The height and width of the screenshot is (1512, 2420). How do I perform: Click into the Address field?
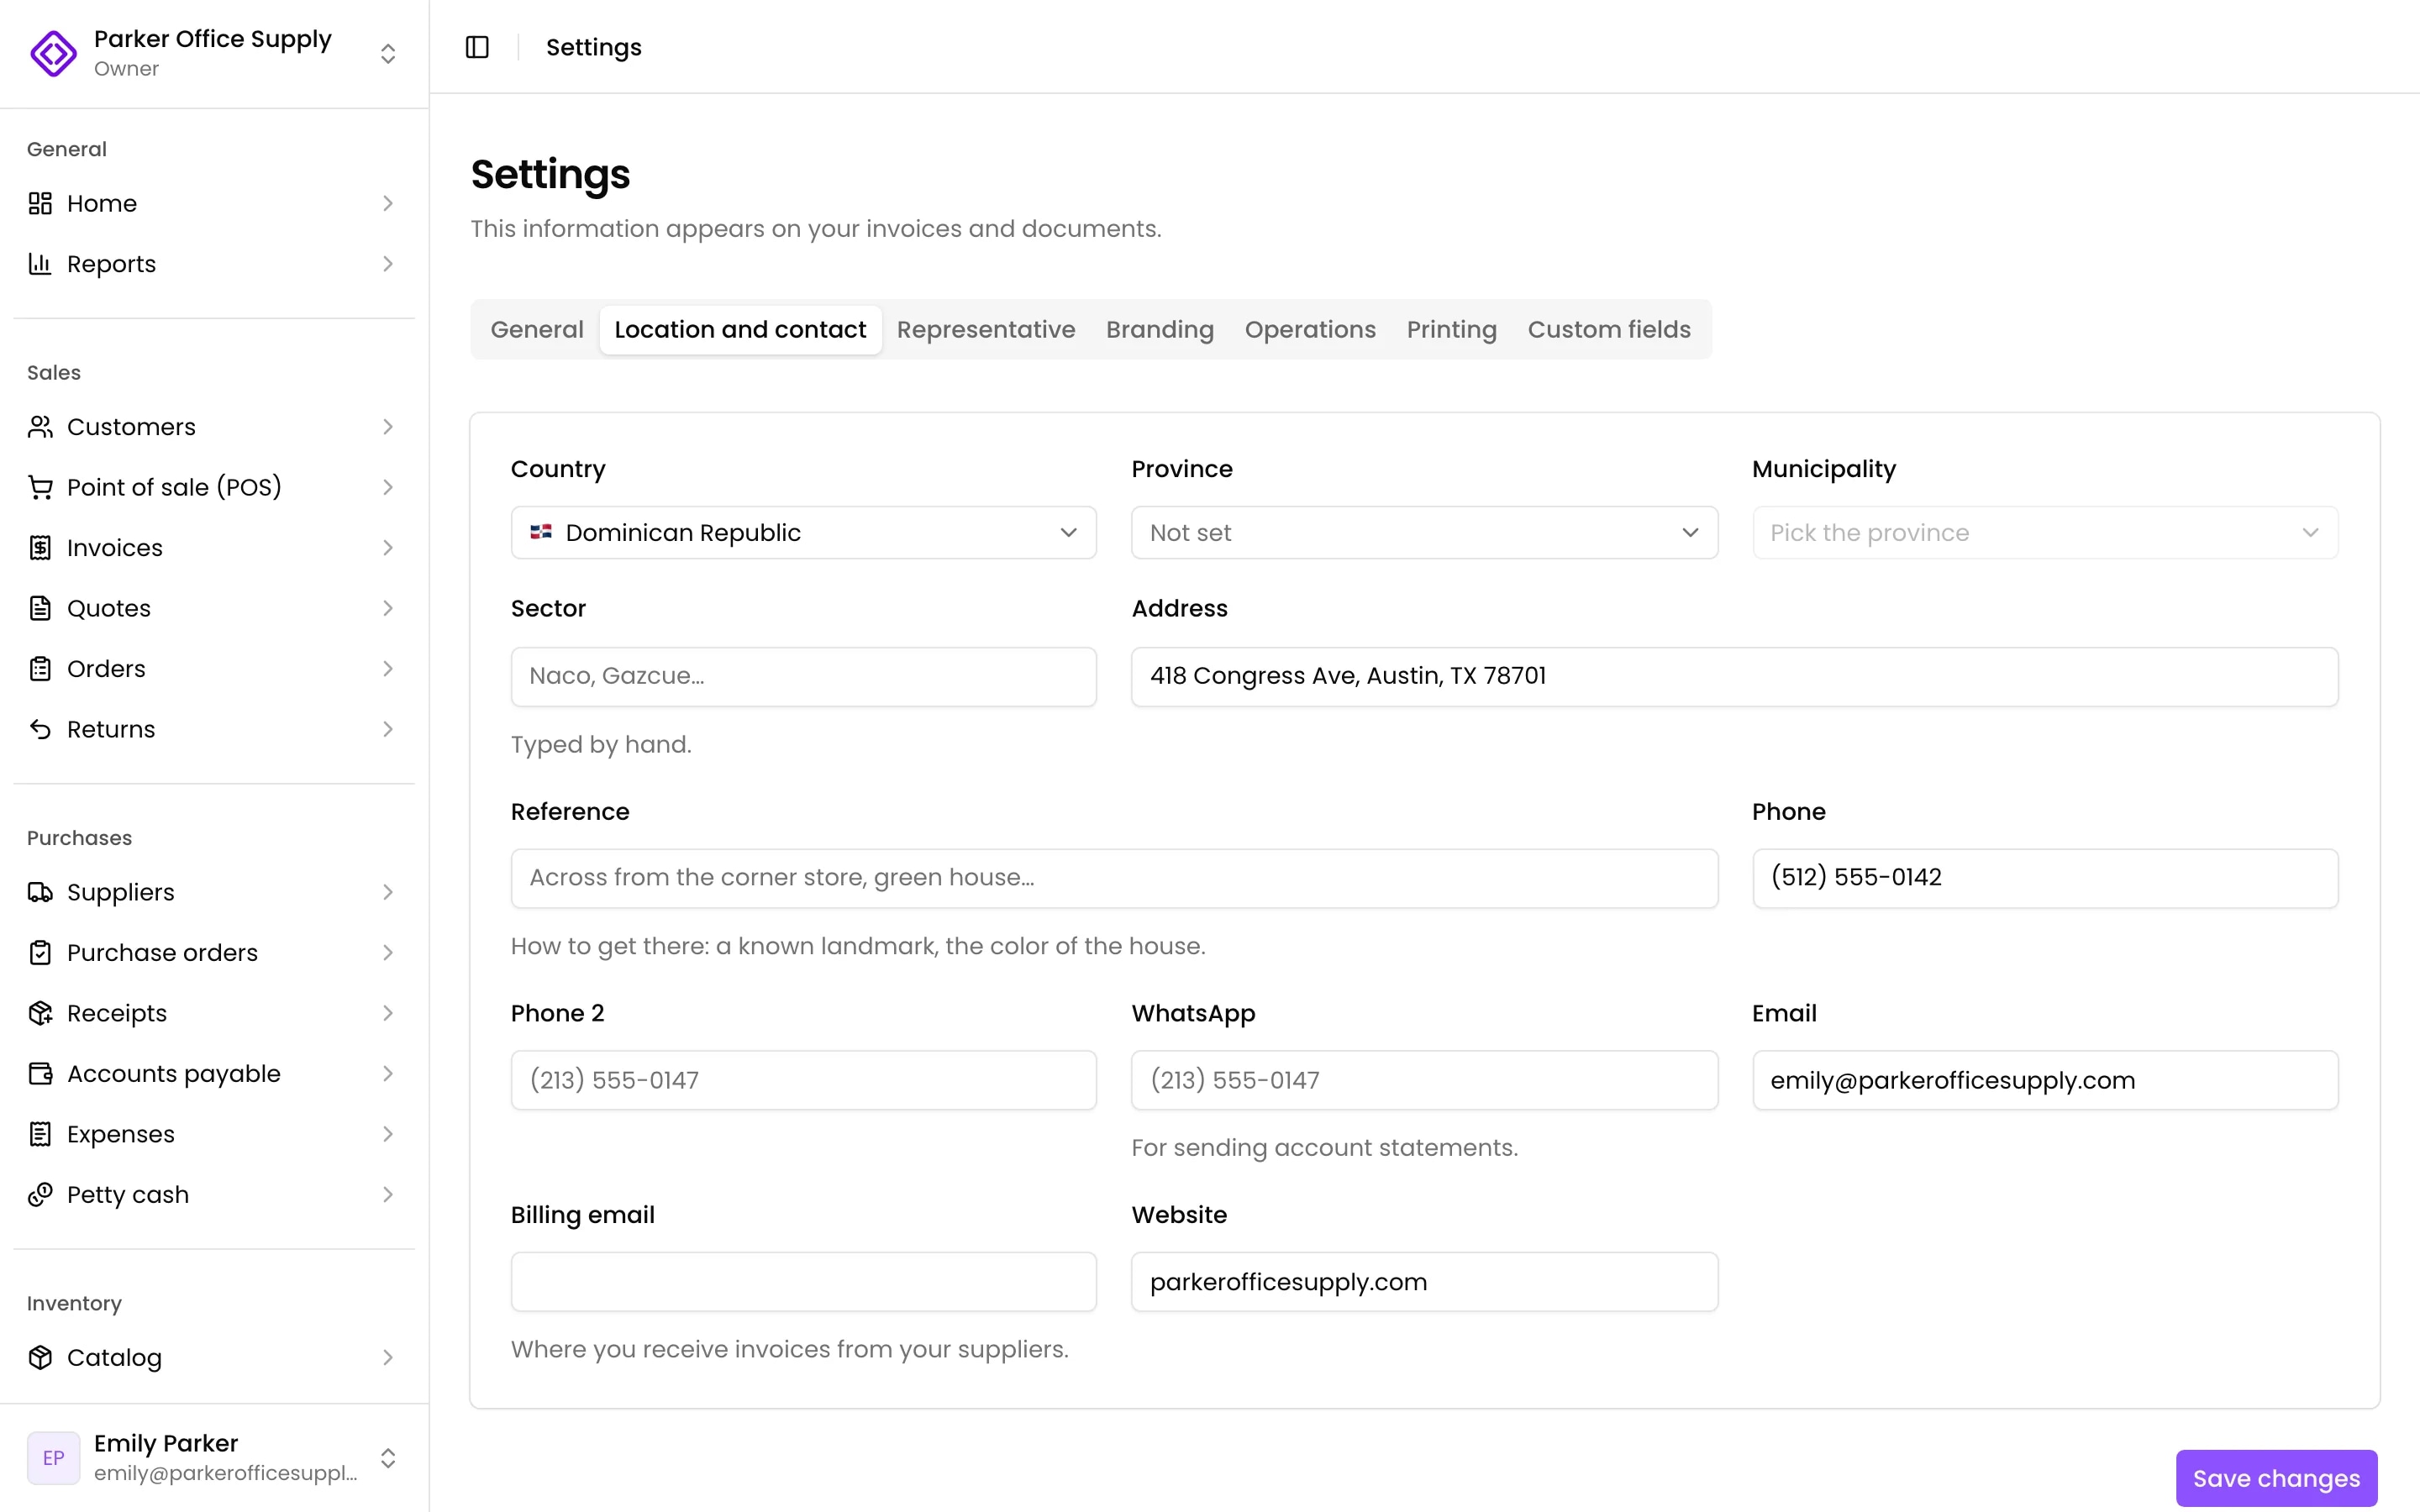1734,676
